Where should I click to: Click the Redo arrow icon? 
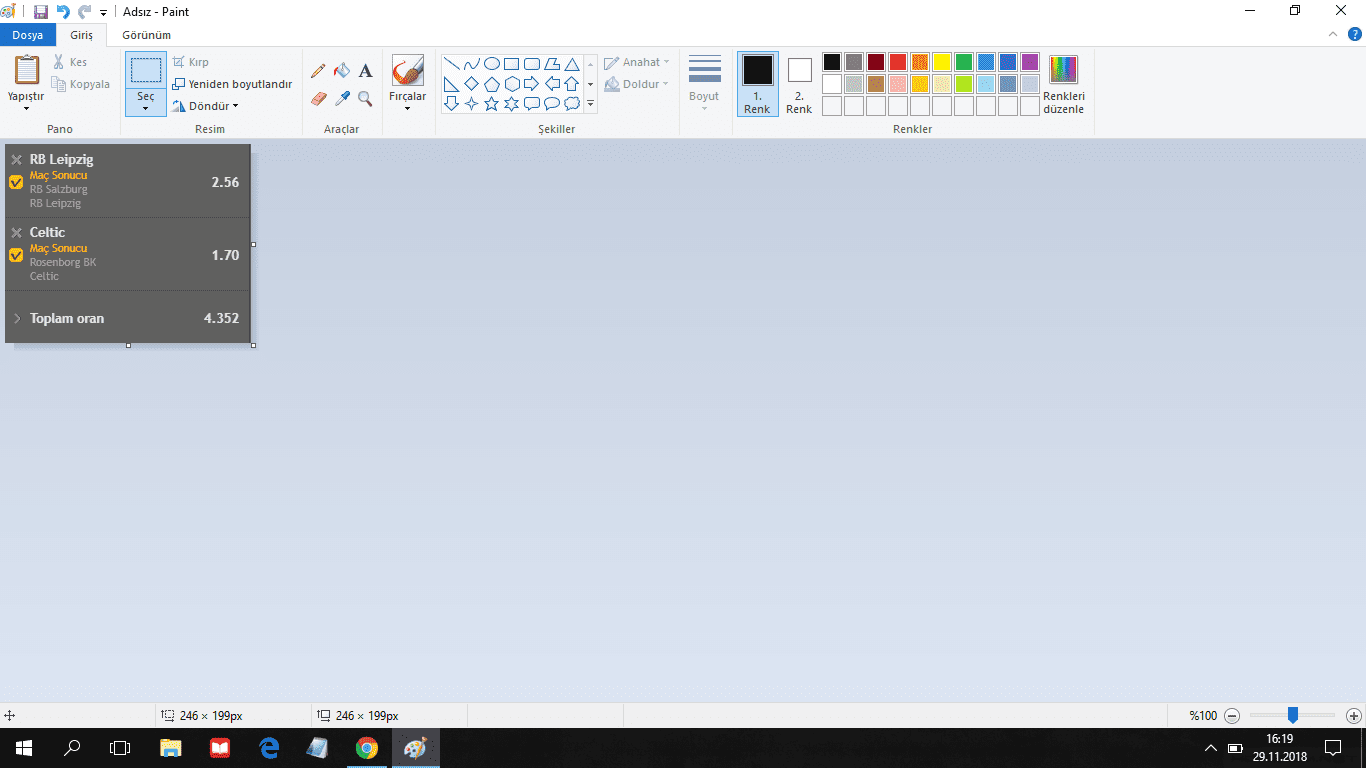point(84,12)
